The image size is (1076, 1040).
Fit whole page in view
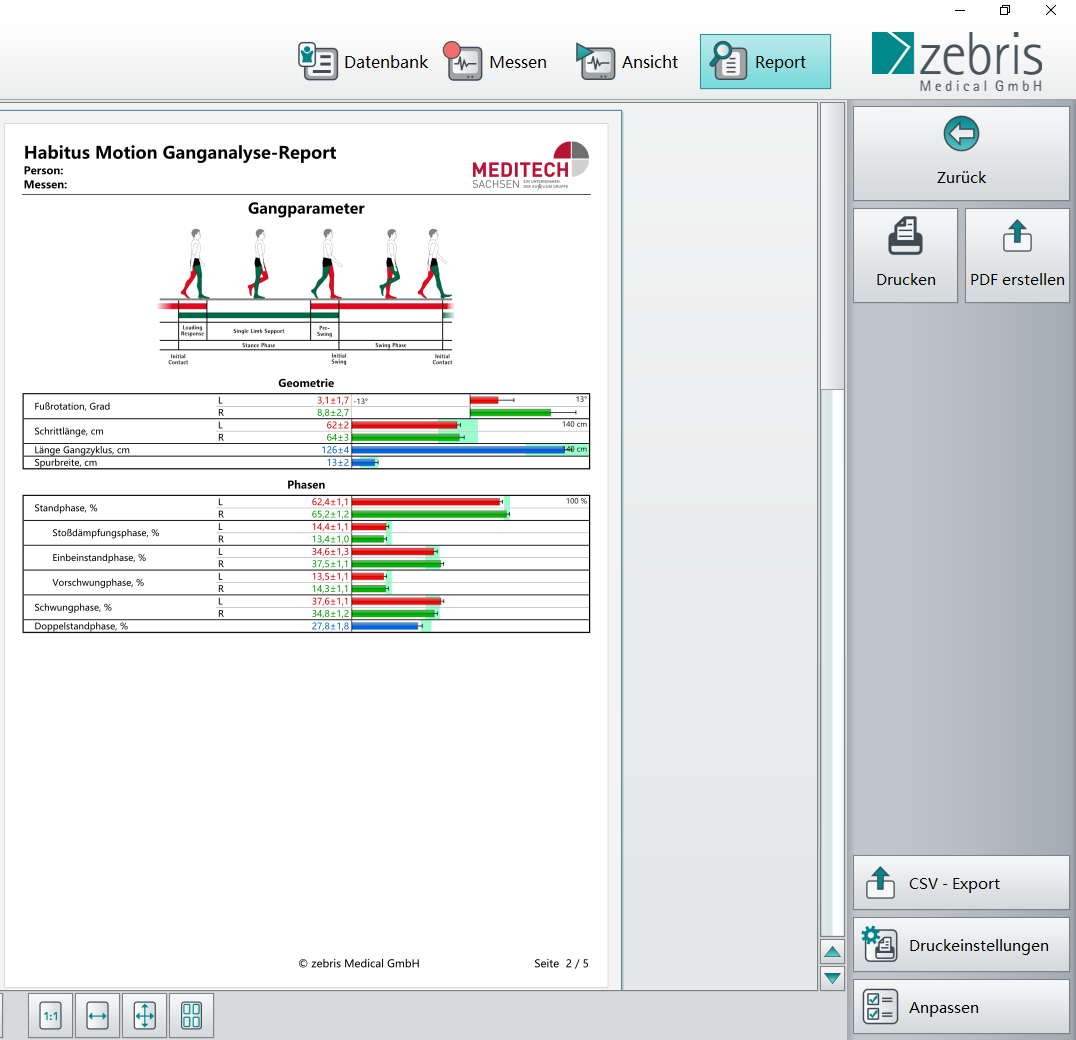pyautogui.click(x=145, y=1015)
